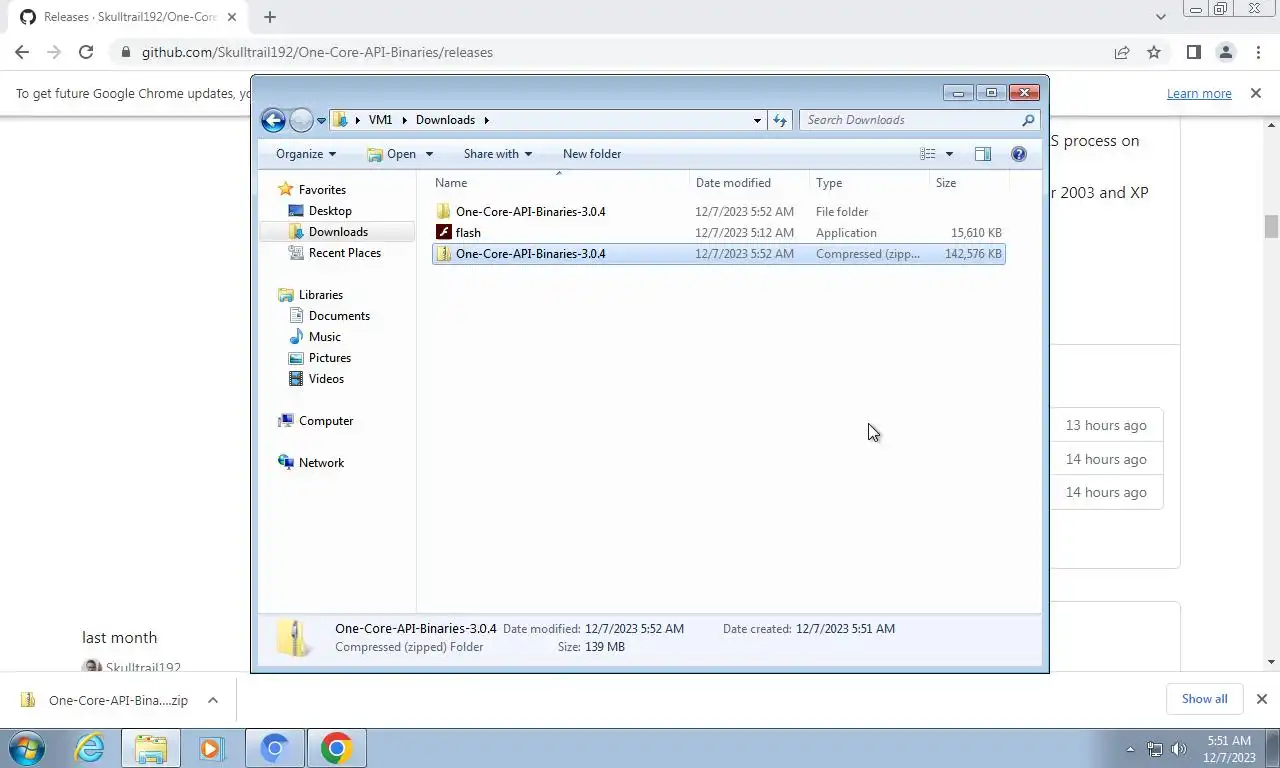Viewport: 1280px width, 768px height.
Task: Click the Learn more link
Action: pyautogui.click(x=1199, y=94)
